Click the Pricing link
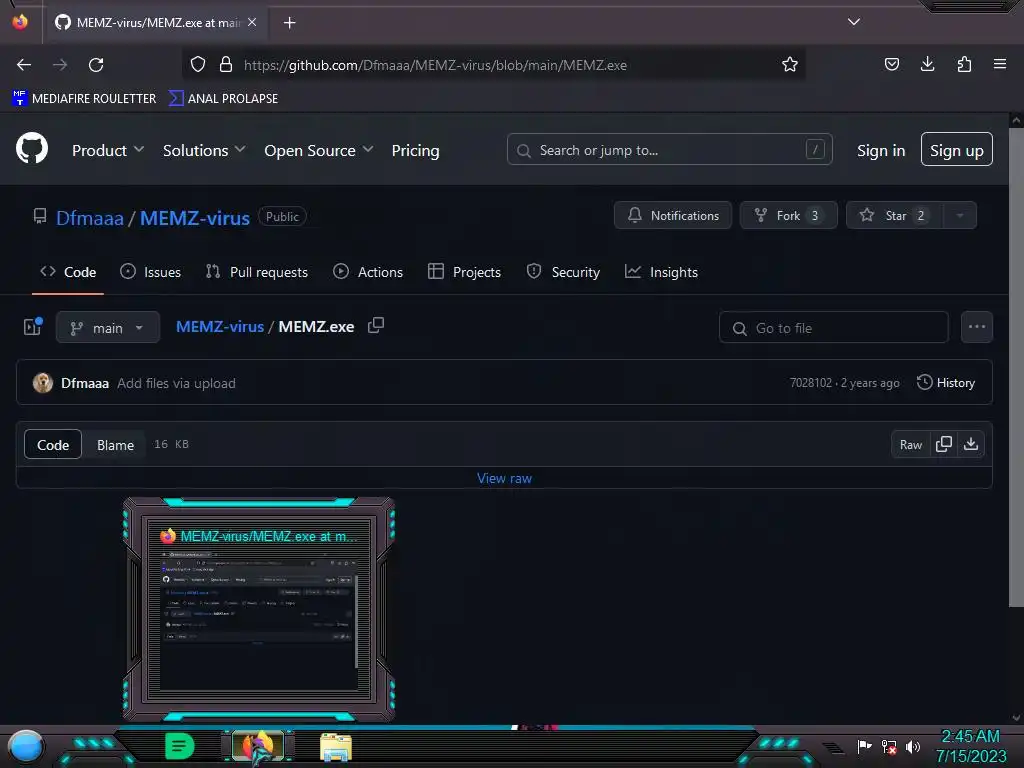The height and width of the screenshot is (768, 1024). (x=415, y=150)
